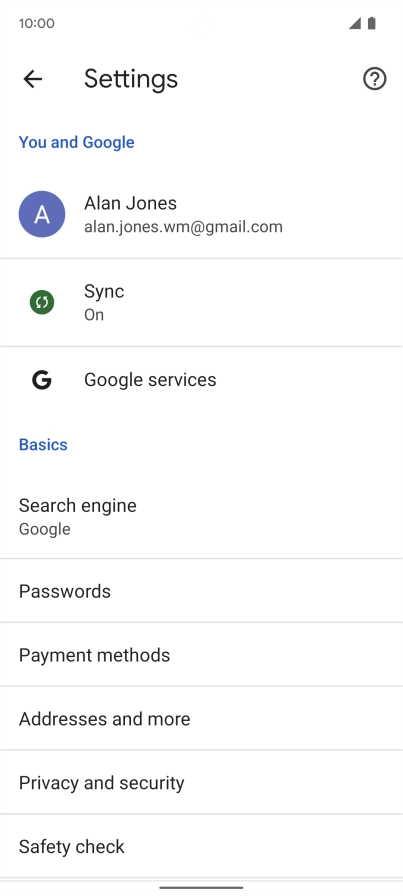Open Payment methods
The width and height of the screenshot is (403, 896).
[201, 655]
